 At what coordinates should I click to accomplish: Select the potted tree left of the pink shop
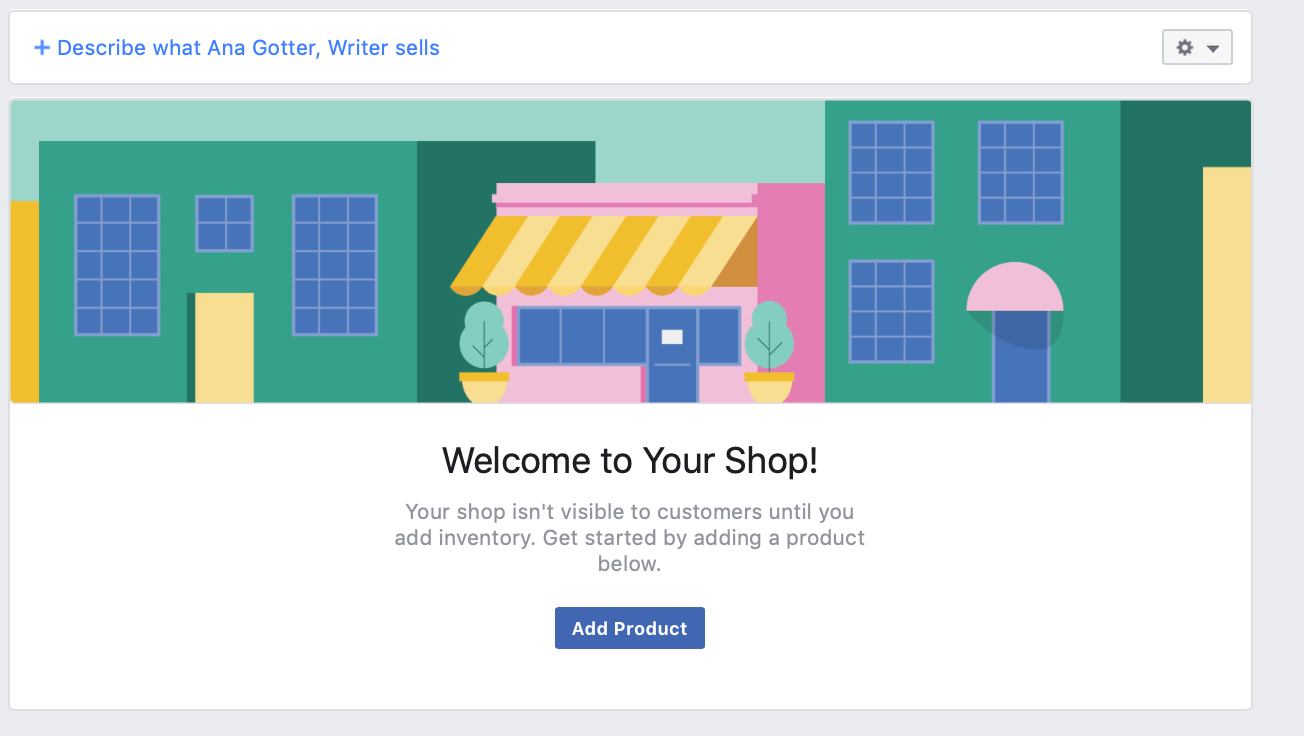(484, 352)
